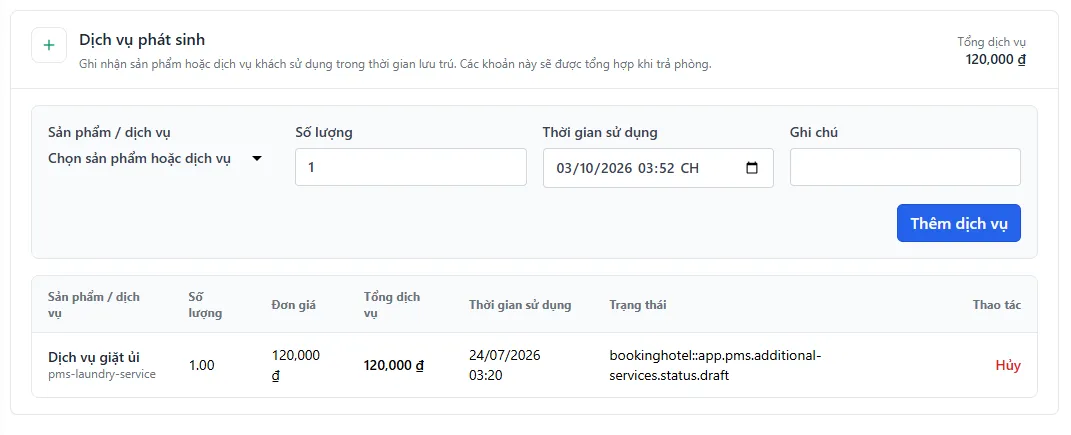Image resolution: width=1071 pixels, height=435 pixels.
Task: Select the Dịch vụ giặt ủi service name
Action: pos(94,357)
